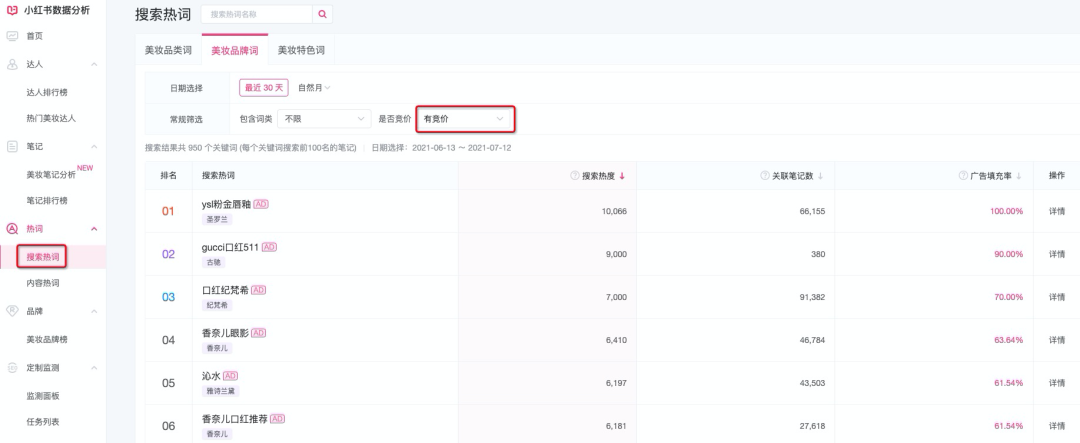Click the 10,066 search heat value
1080x443 pixels.
(x=614, y=211)
